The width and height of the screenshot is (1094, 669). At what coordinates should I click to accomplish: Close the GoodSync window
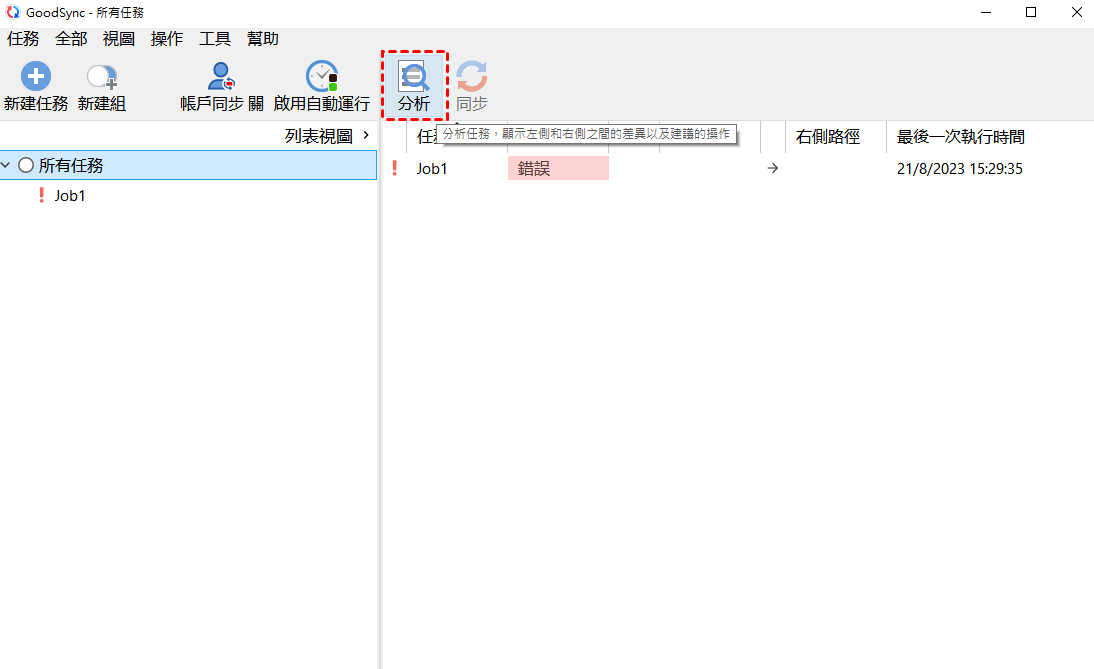tap(1077, 13)
